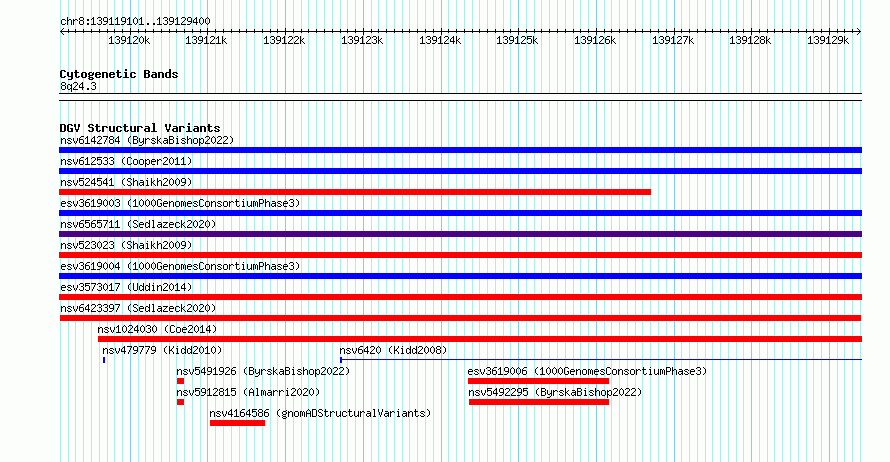Click the small blue marker under nsv479779
Image resolution: width=890 pixels, height=462 pixels.
[104, 360]
